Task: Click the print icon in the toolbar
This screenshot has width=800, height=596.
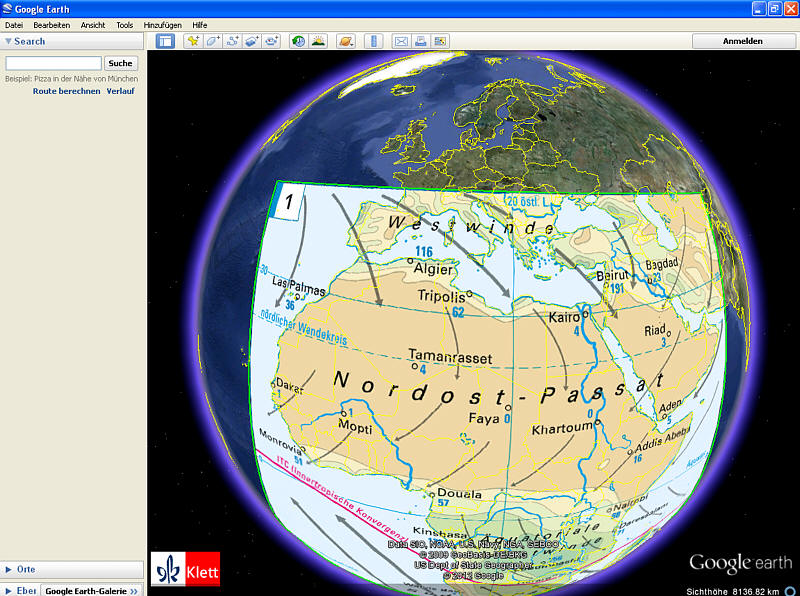Action: pos(421,41)
